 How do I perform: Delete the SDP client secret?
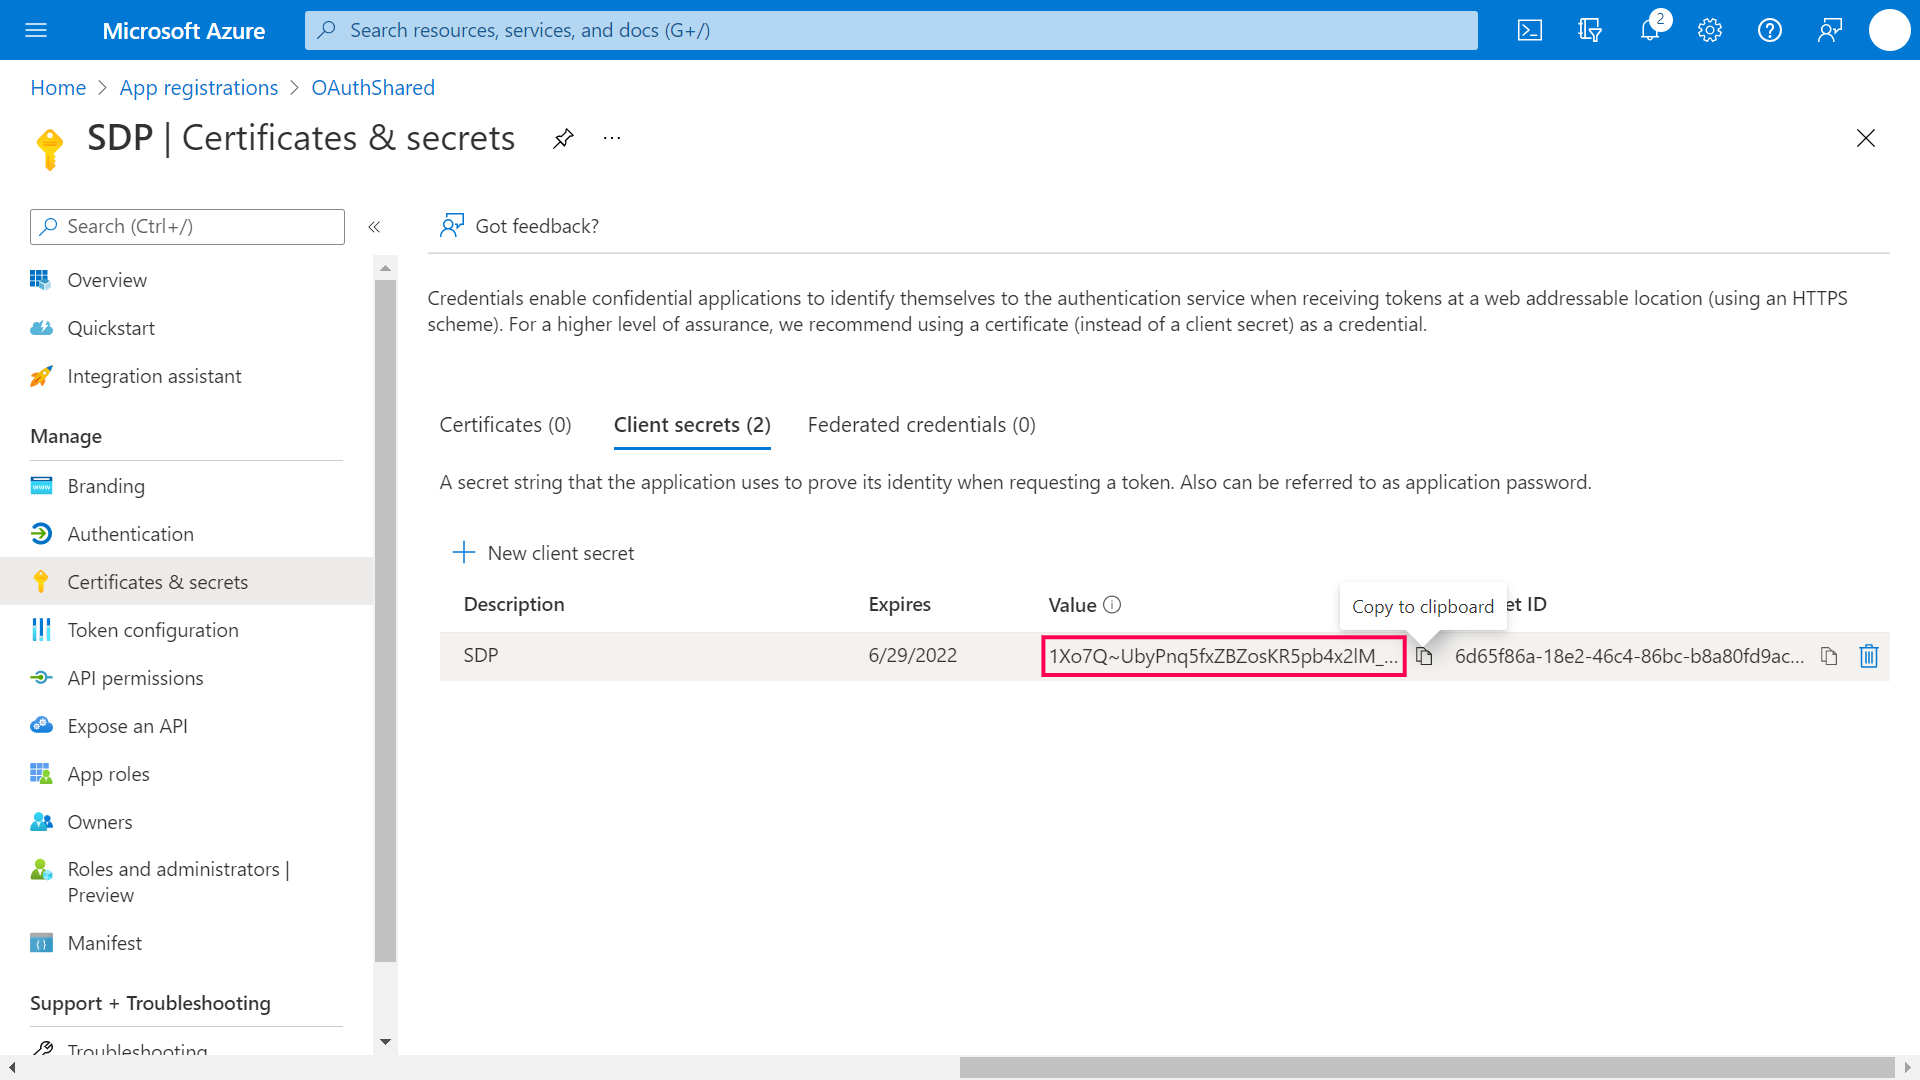[1868, 656]
